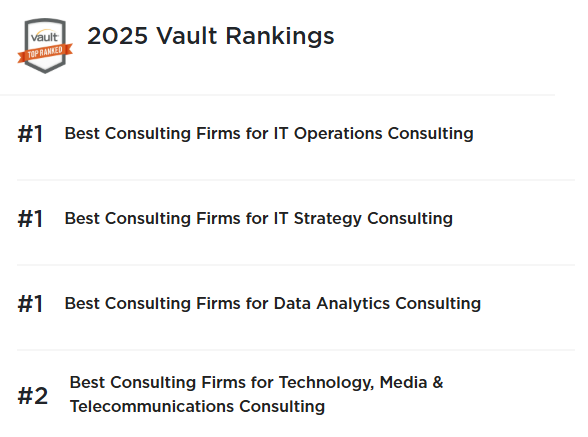This screenshot has height=437, width=588.
Task: Click Technology, Media & in the fourth ranking
Action: [361, 383]
